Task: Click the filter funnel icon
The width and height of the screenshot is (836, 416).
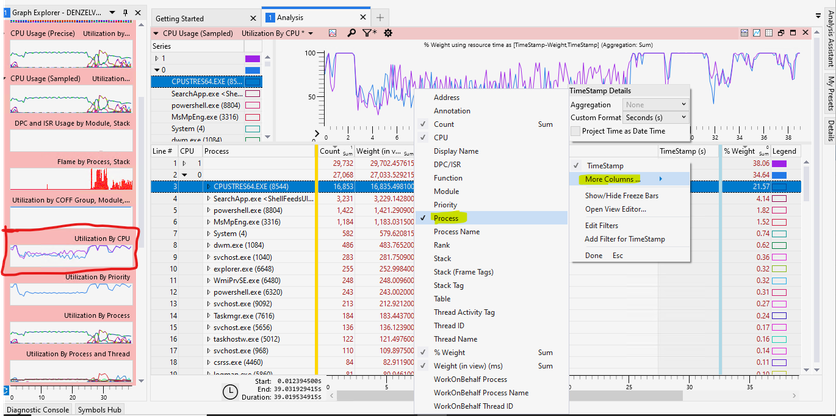Action: tap(369, 33)
